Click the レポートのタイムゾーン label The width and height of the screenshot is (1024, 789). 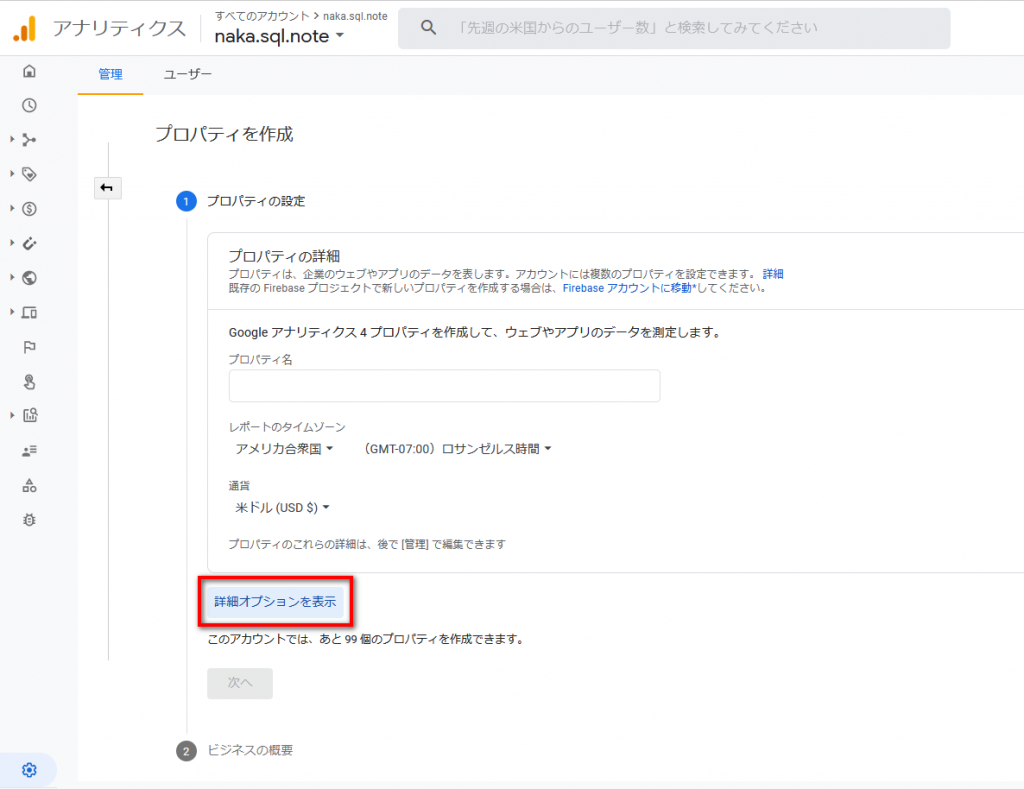(287, 427)
